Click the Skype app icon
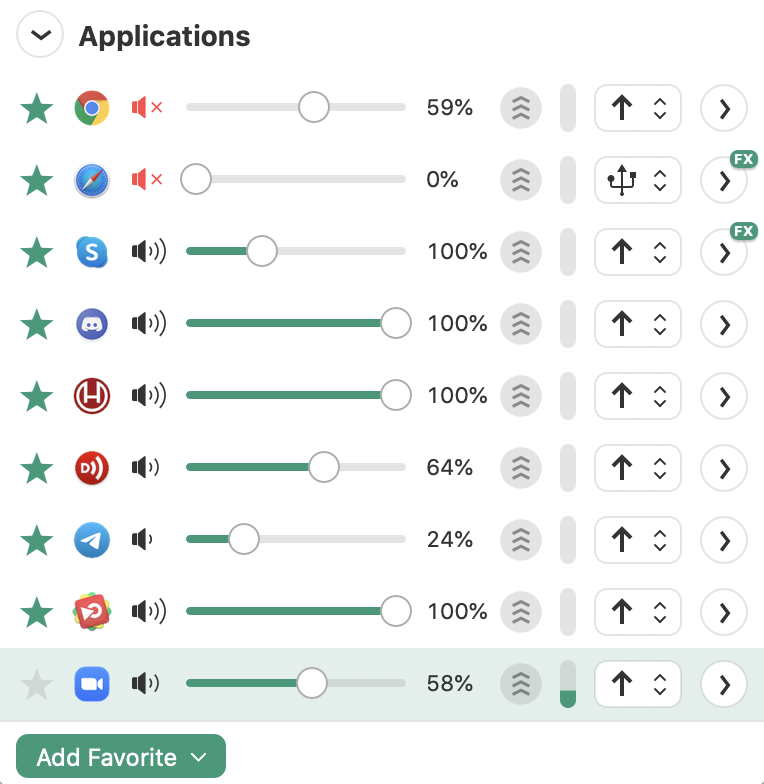This screenshot has width=764, height=784. point(92,252)
